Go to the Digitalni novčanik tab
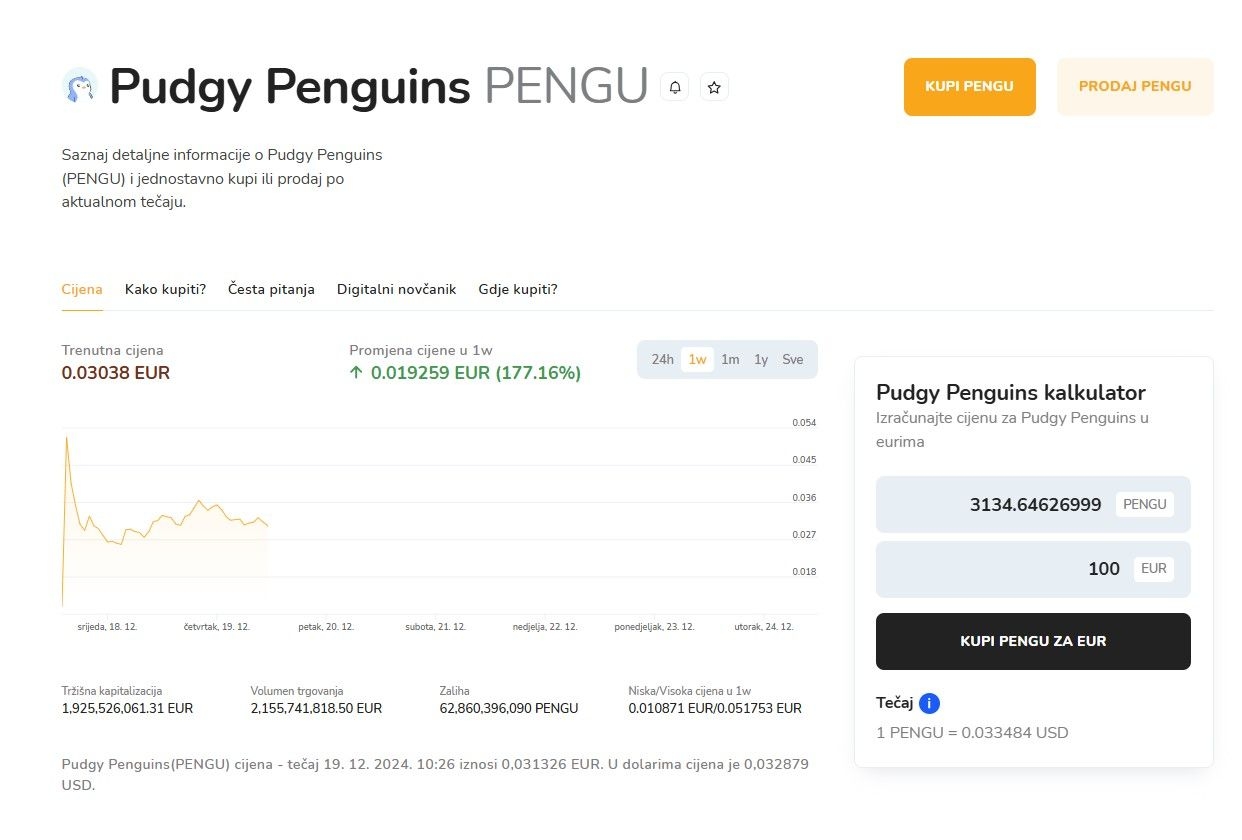 coord(396,289)
